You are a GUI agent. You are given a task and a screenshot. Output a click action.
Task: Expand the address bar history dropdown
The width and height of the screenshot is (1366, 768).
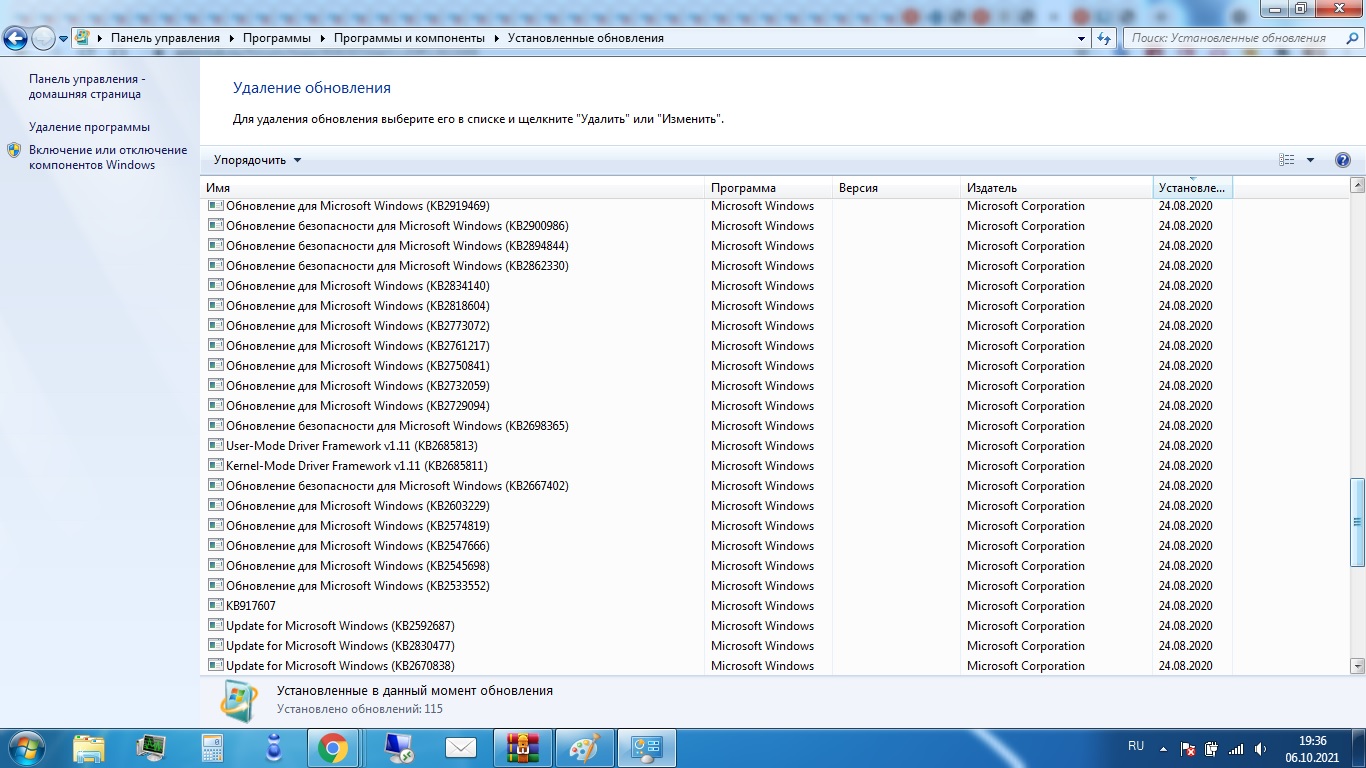coord(1081,38)
